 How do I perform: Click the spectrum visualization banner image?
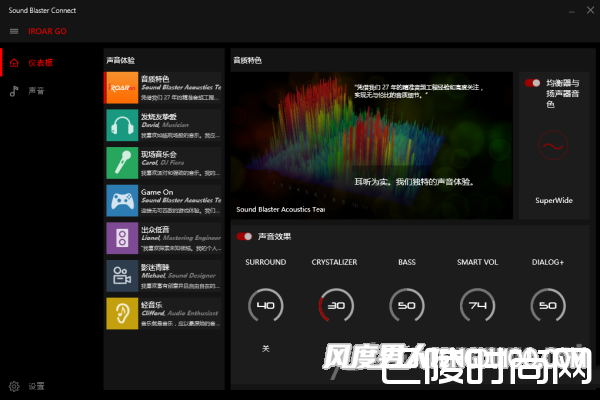tap(372, 145)
